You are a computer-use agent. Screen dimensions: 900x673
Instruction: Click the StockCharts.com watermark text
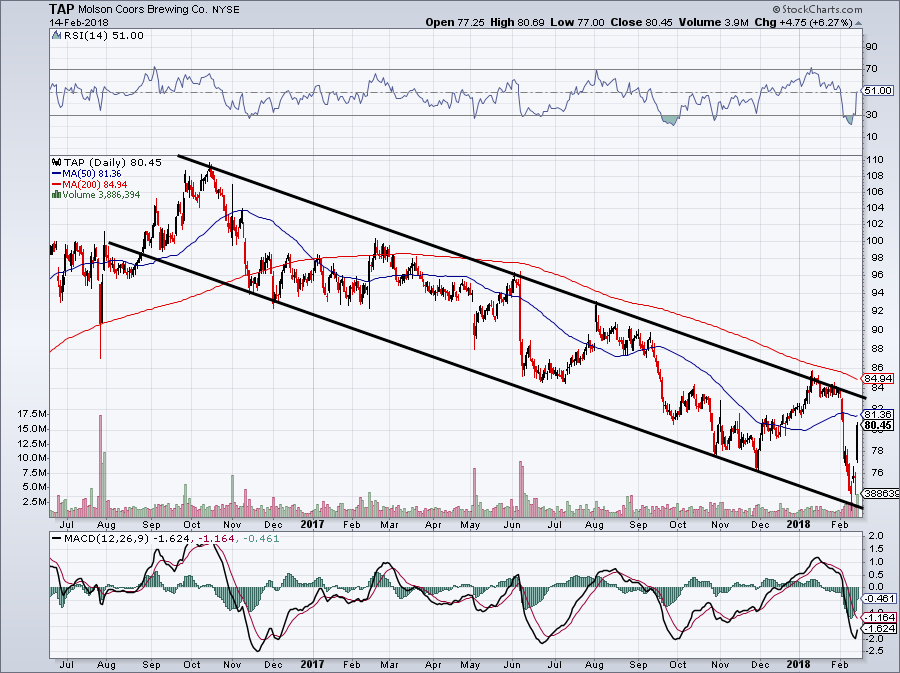817,9
